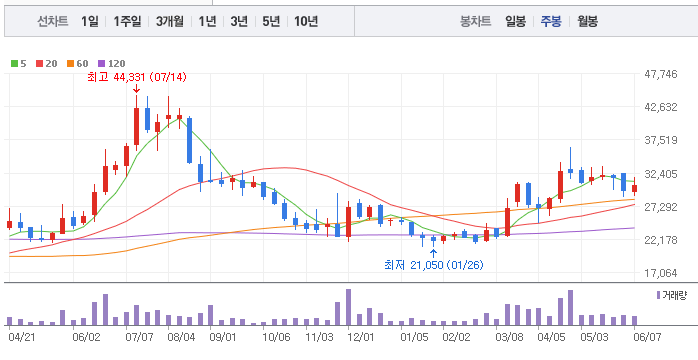Click the orange 60-period moving average legend

pyautogui.click(x=77, y=64)
